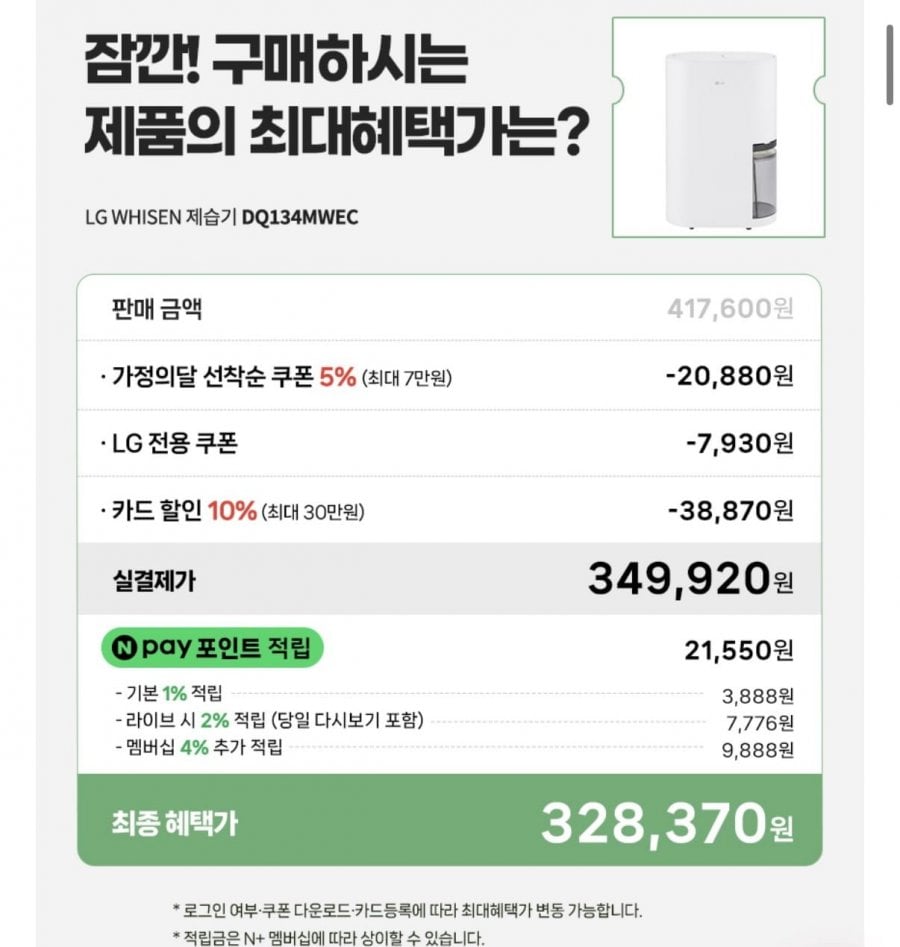The height and width of the screenshot is (947, 900).
Task: Click the 멤버십 4% 추가 적립 line
Action: 200,747
